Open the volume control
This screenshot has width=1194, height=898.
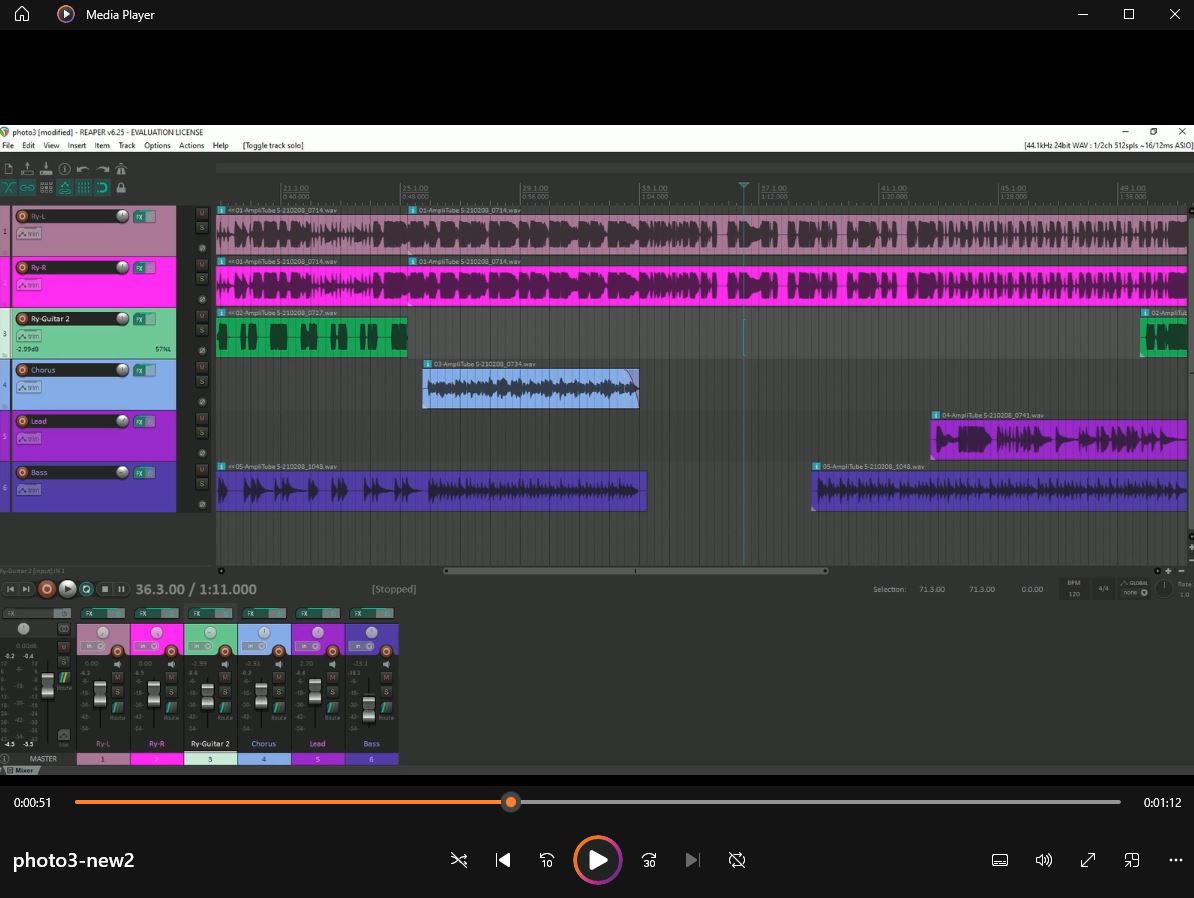point(1044,860)
